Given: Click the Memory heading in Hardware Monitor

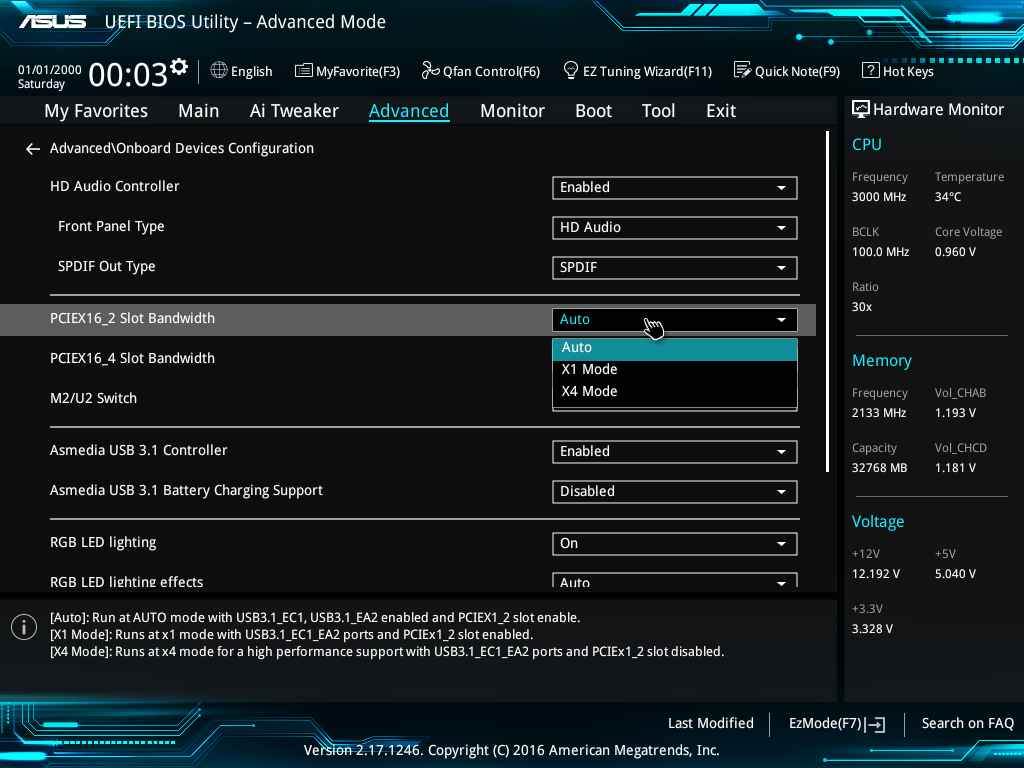Looking at the screenshot, I should pos(882,360).
